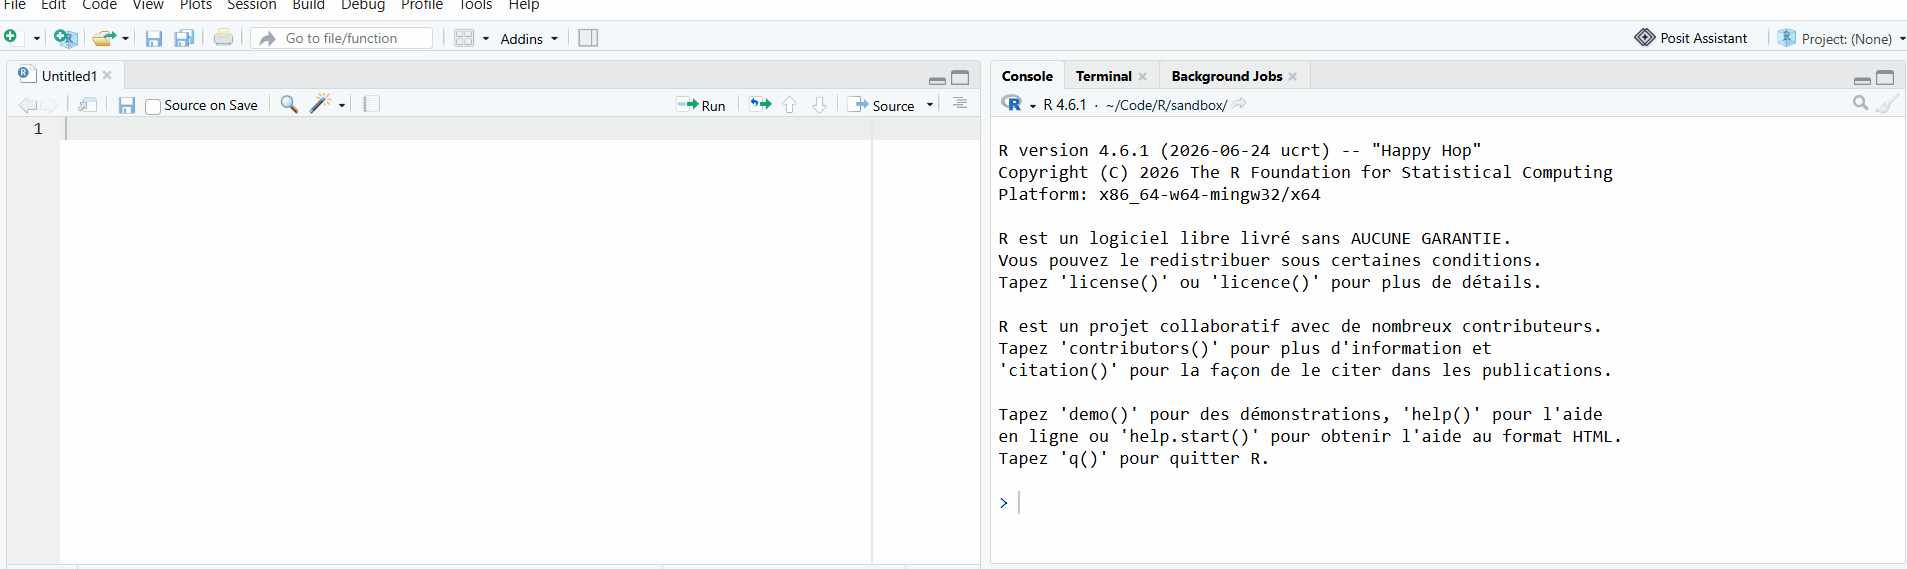The height and width of the screenshot is (569, 1907).
Task: Go back to previous source location
Action: coord(27,105)
